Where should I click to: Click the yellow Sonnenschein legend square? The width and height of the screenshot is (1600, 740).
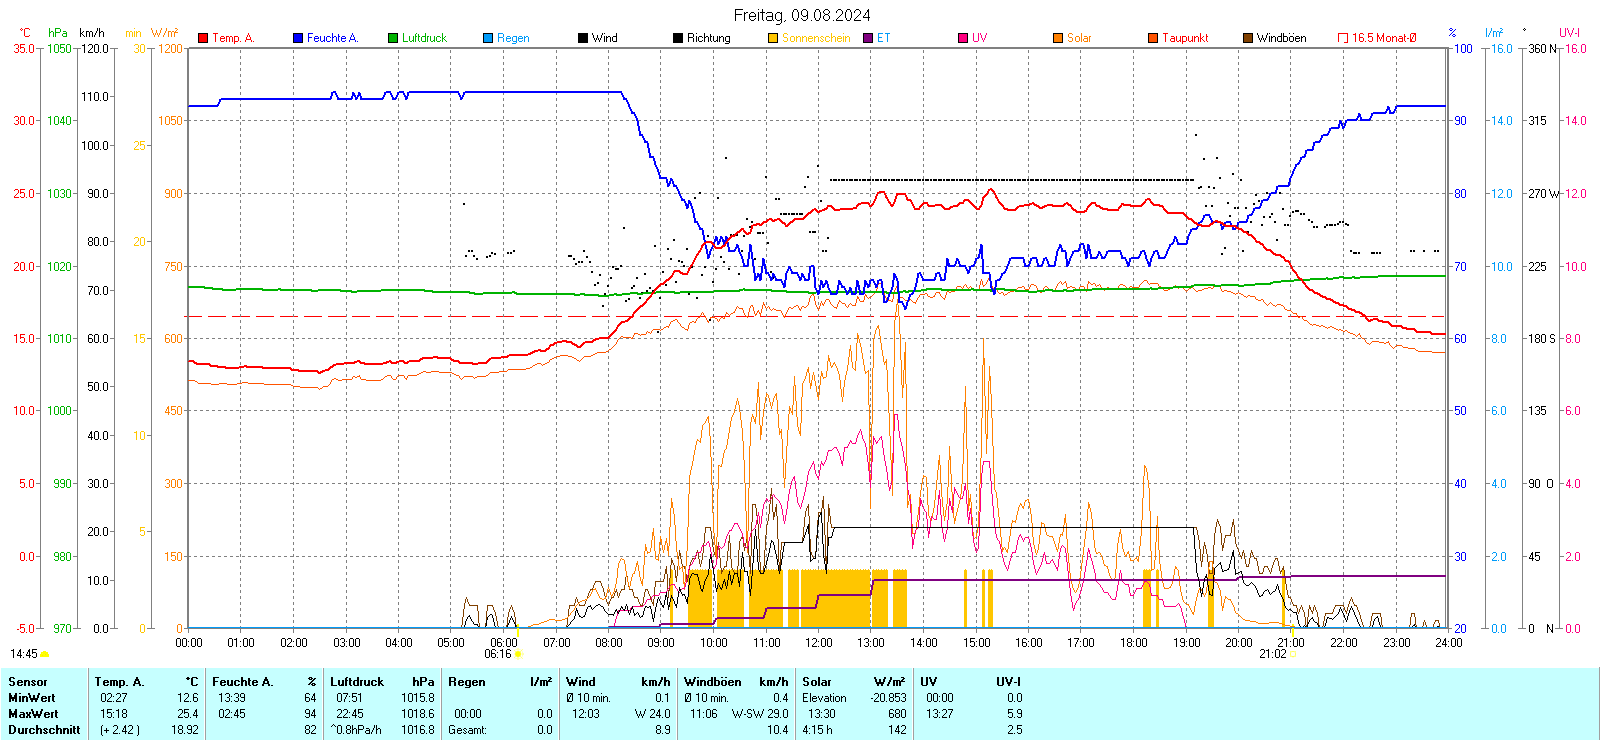[773, 38]
